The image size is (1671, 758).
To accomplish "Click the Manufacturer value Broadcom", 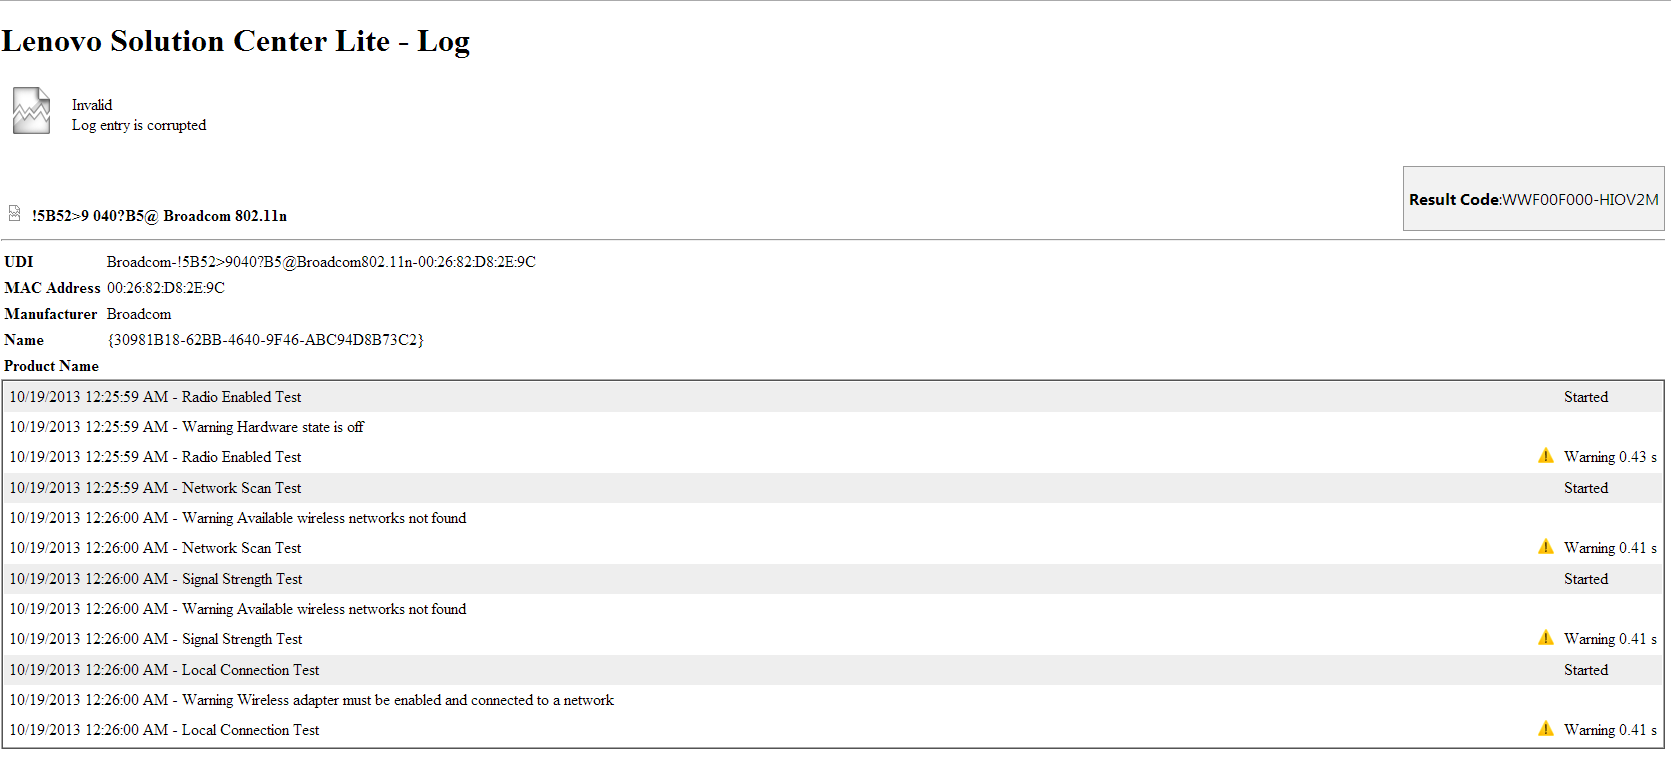I will click(x=139, y=314).
